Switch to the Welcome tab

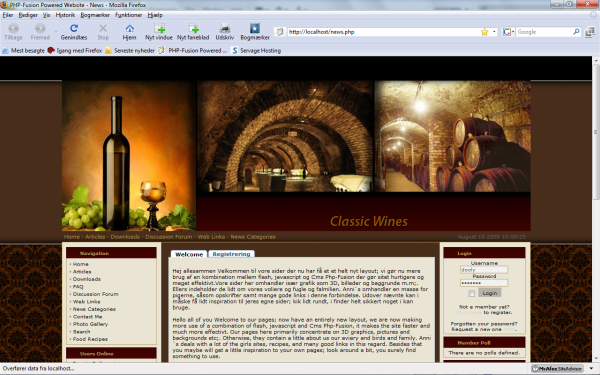pos(189,254)
